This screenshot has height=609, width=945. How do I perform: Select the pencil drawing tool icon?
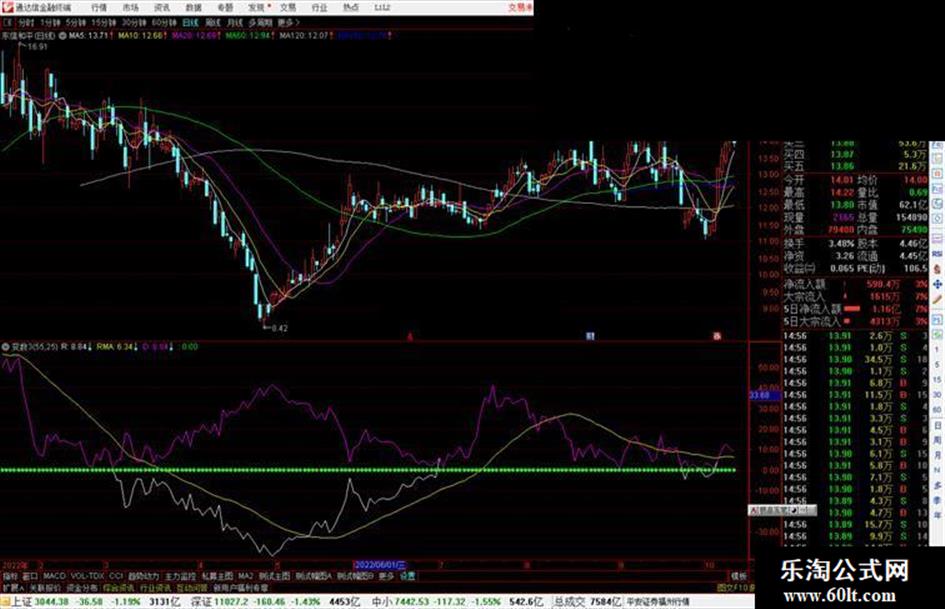pos(937,298)
